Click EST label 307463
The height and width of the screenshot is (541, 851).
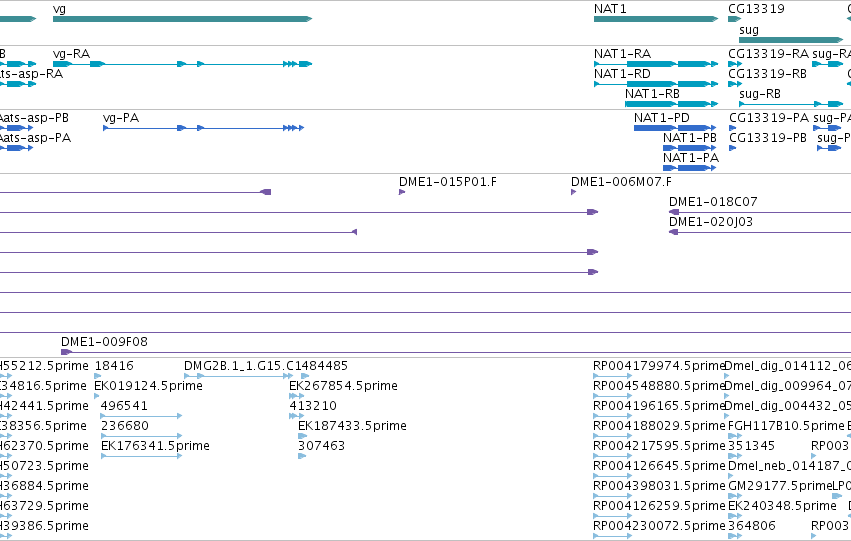[321, 446]
